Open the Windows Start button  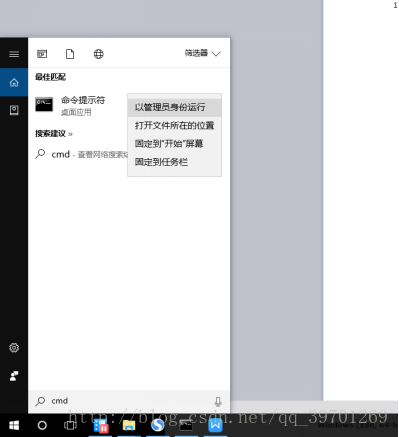point(14,425)
